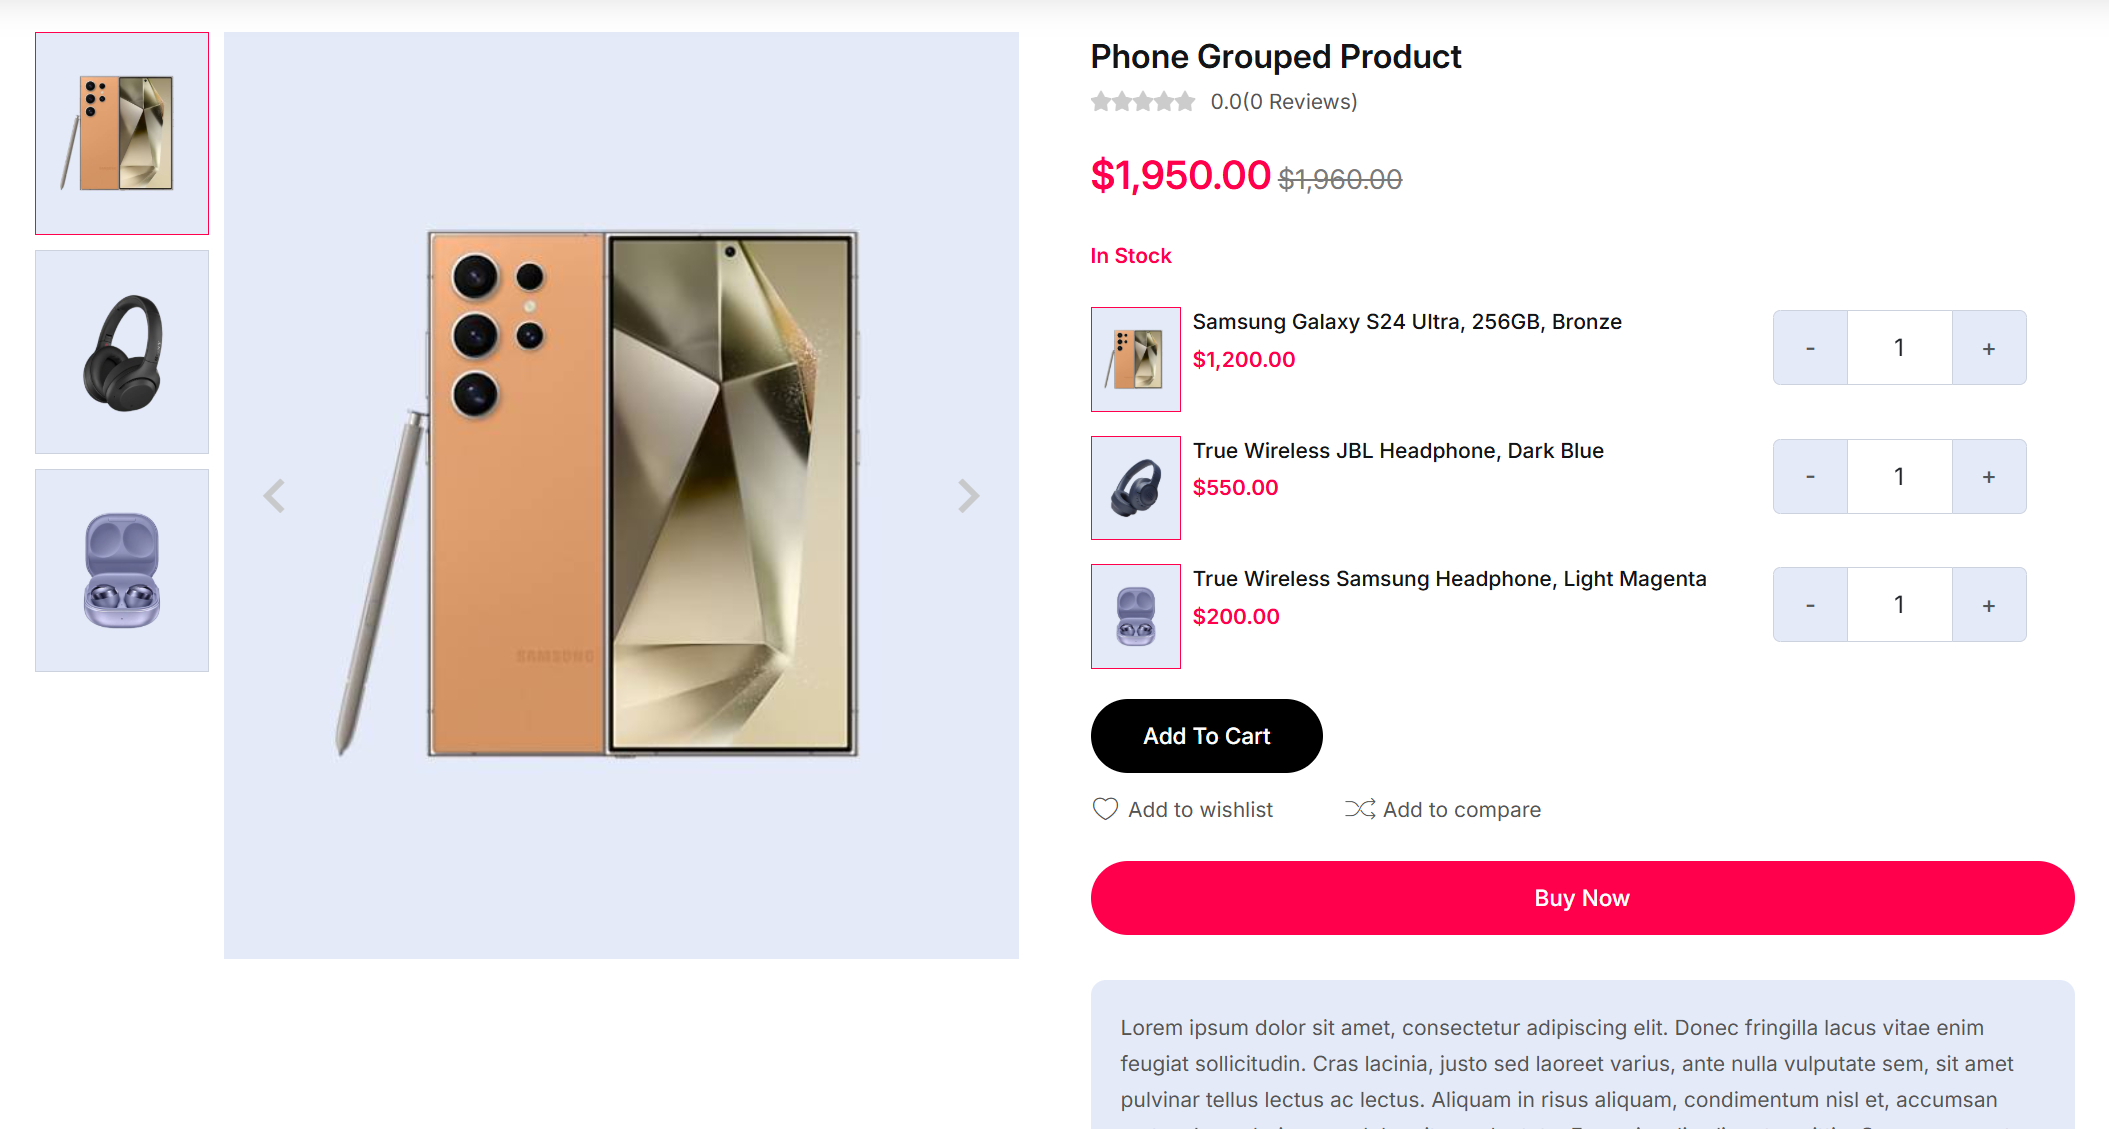The height and width of the screenshot is (1129, 2109).
Task: Open the True Wireless JBL Headphone link
Action: [x=1397, y=451]
